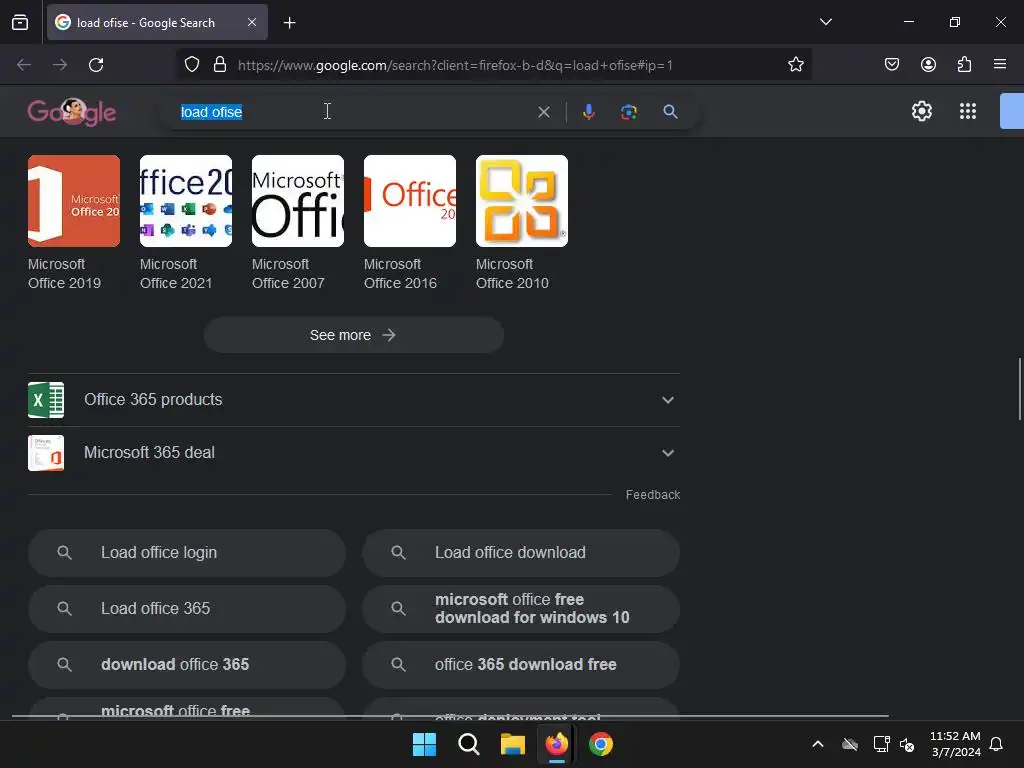This screenshot has height=768, width=1024.
Task: Open OneDrive tray cloud icon
Action: [x=850, y=744]
